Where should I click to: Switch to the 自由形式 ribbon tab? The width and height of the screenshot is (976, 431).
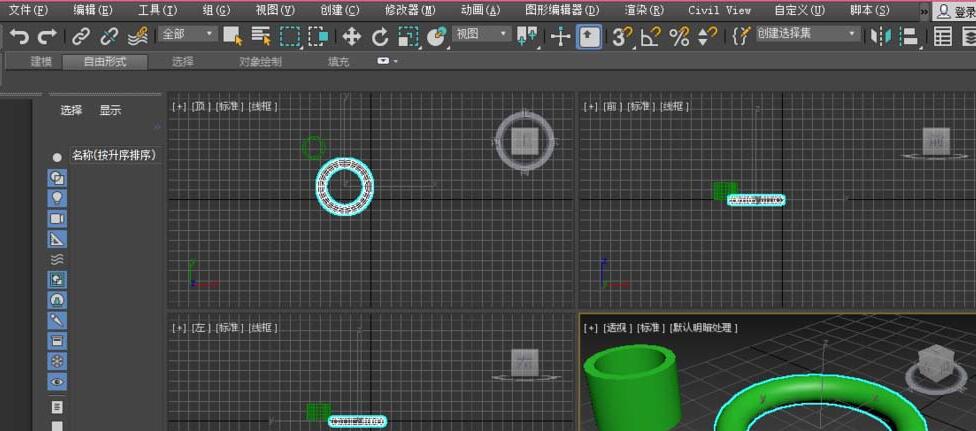click(105, 62)
